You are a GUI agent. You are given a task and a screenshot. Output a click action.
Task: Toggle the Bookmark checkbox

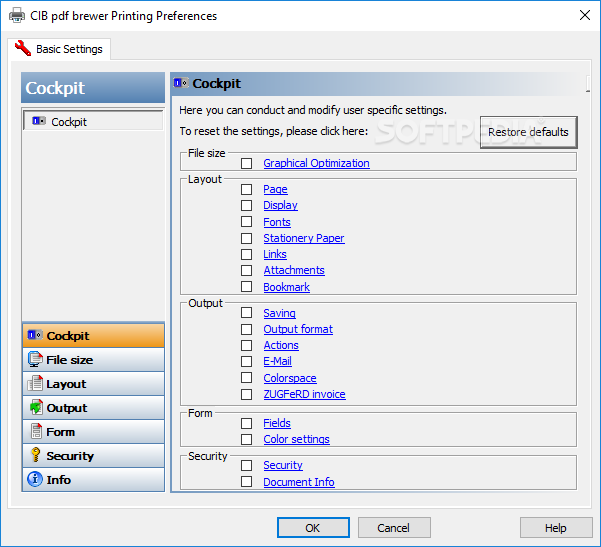point(246,287)
